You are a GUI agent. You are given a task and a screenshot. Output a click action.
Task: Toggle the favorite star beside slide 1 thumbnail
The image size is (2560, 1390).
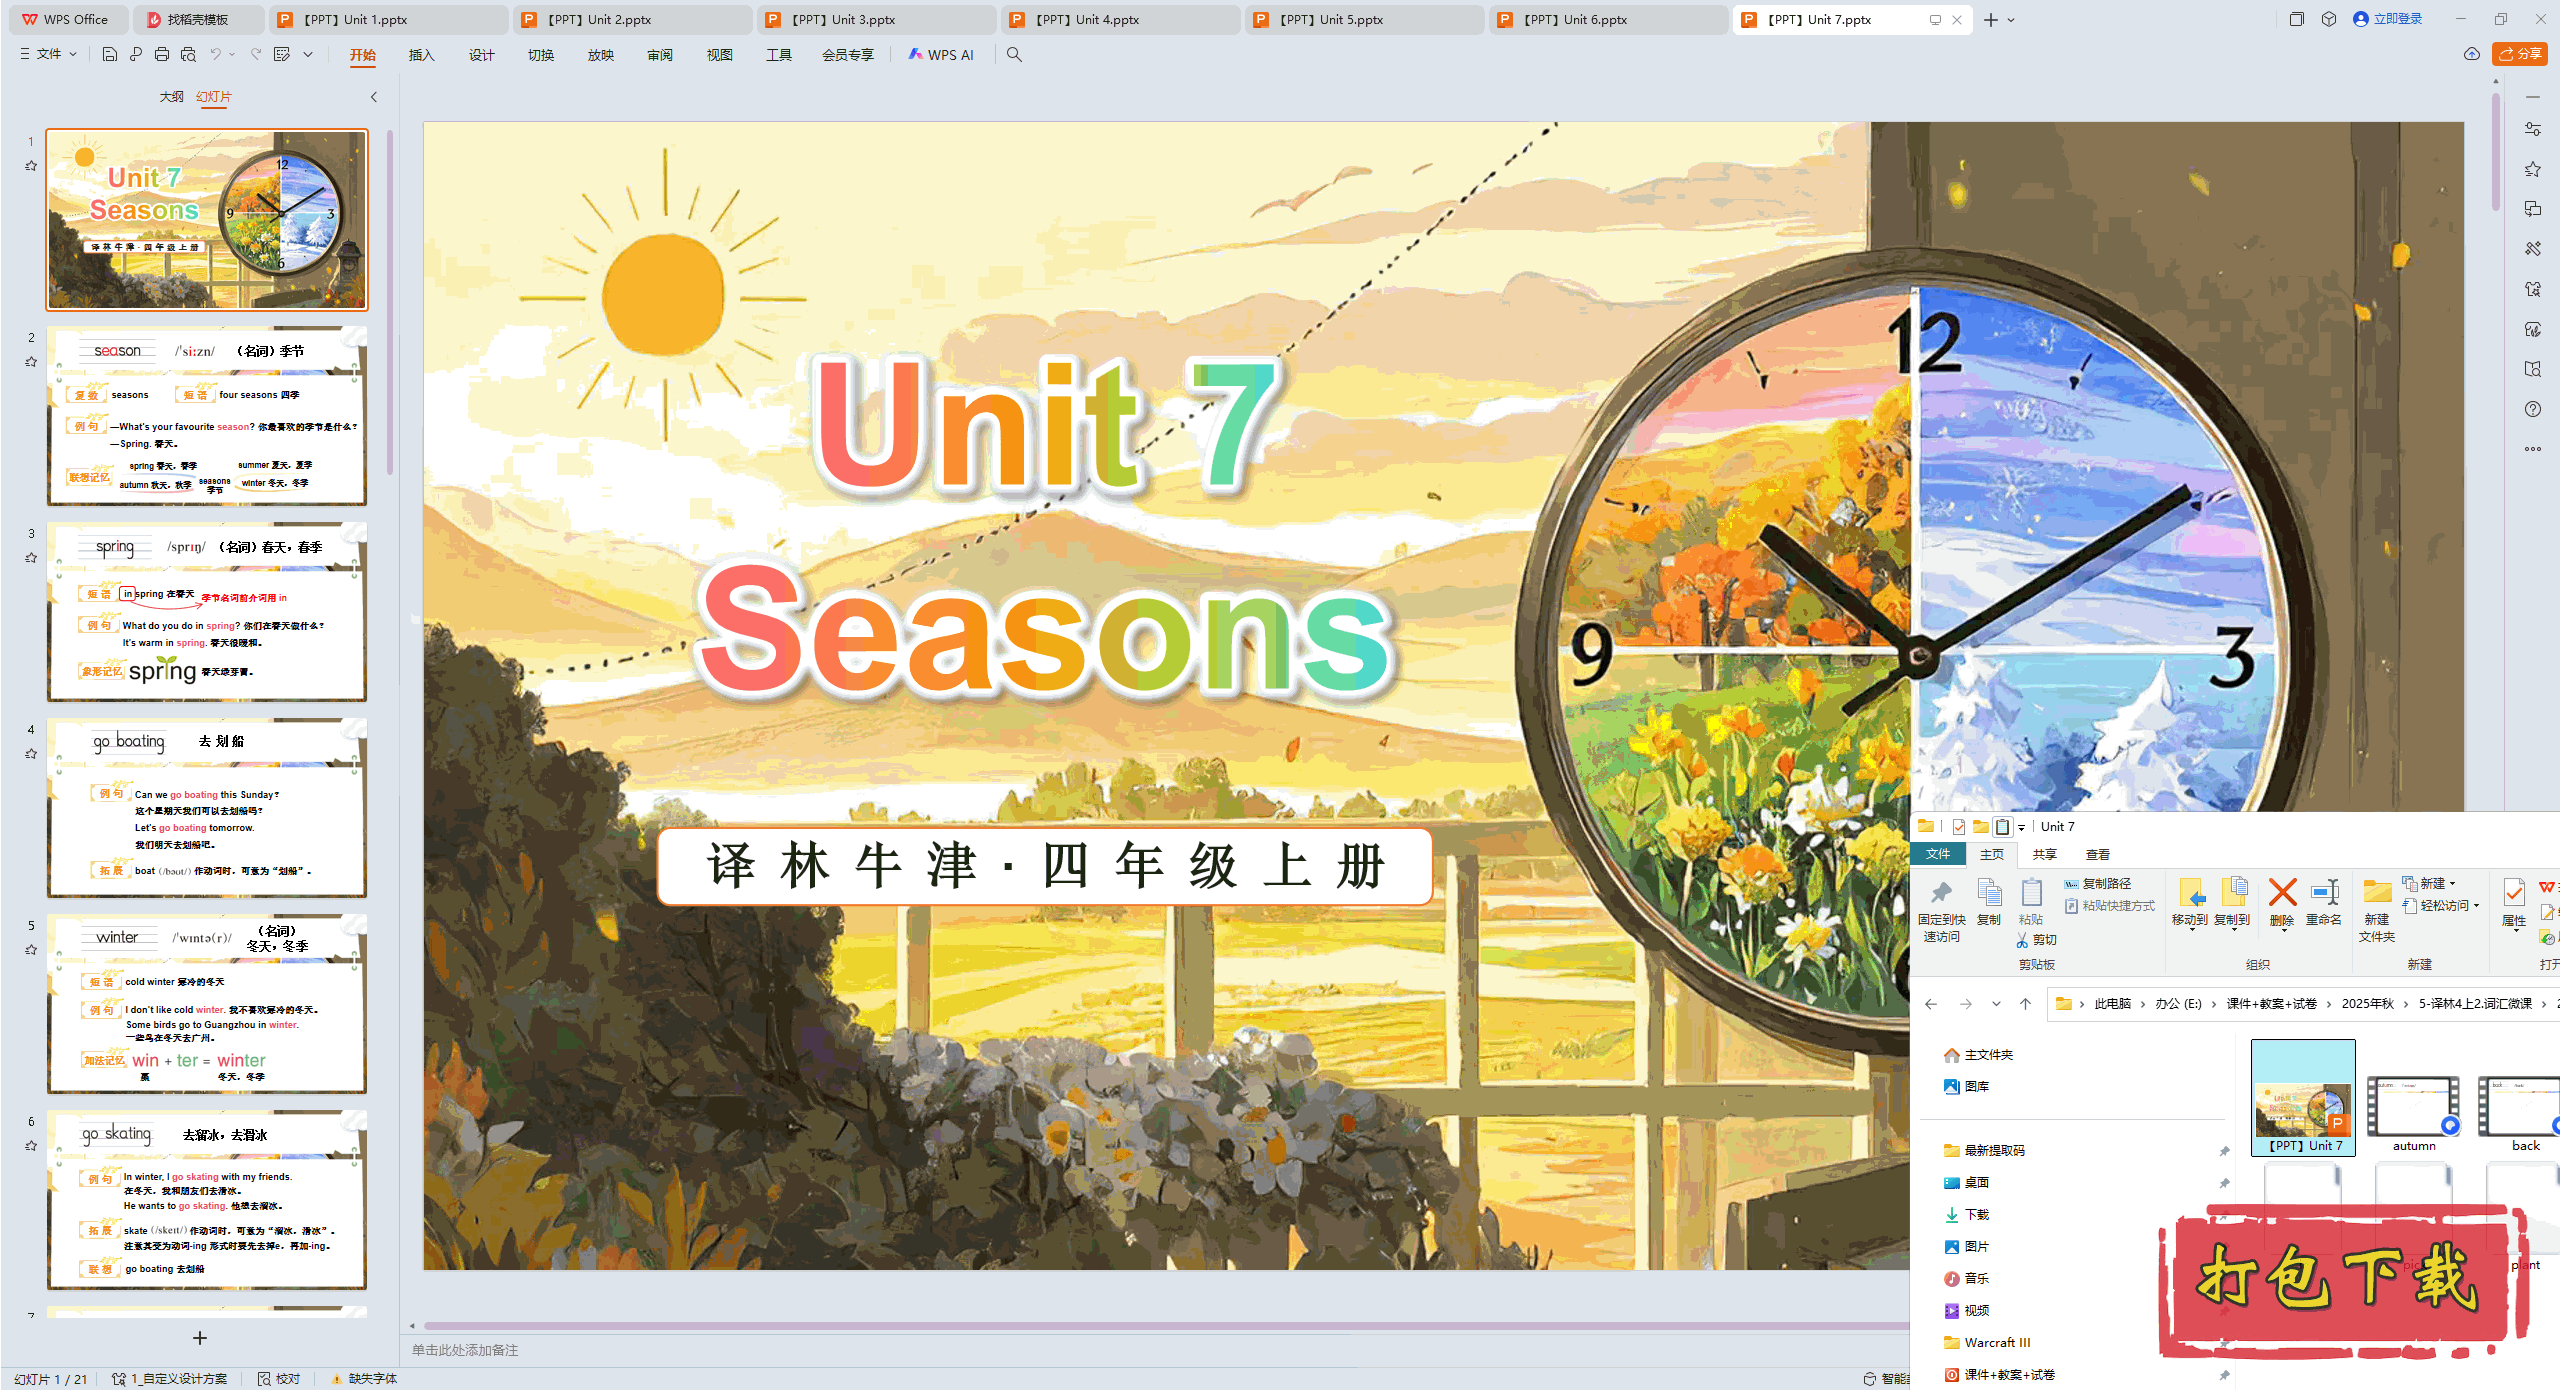coord(31,165)
